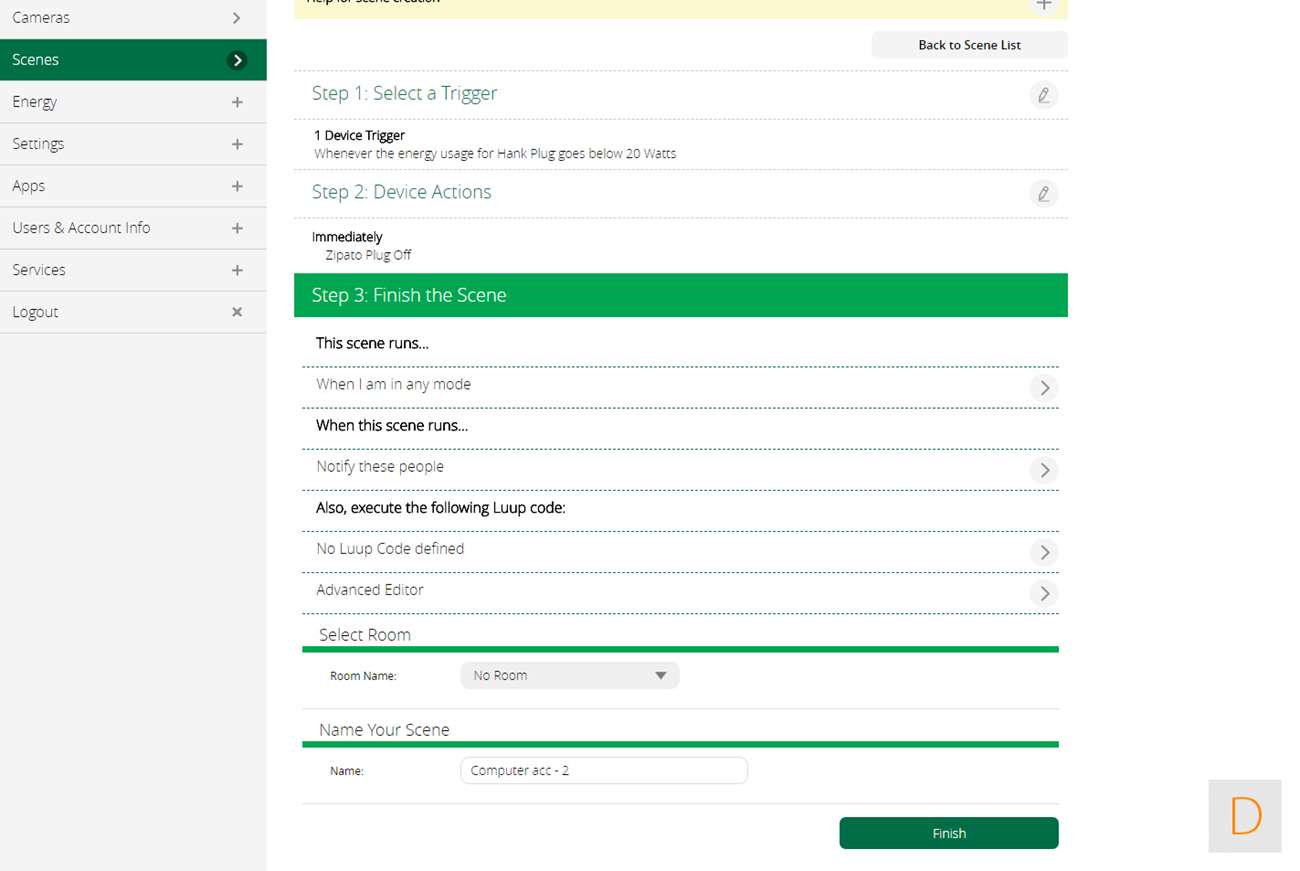The height and width of the screenshot is (871, 1300).
Task: Click the X icon beside Logout
Action: tap(237, 312)
